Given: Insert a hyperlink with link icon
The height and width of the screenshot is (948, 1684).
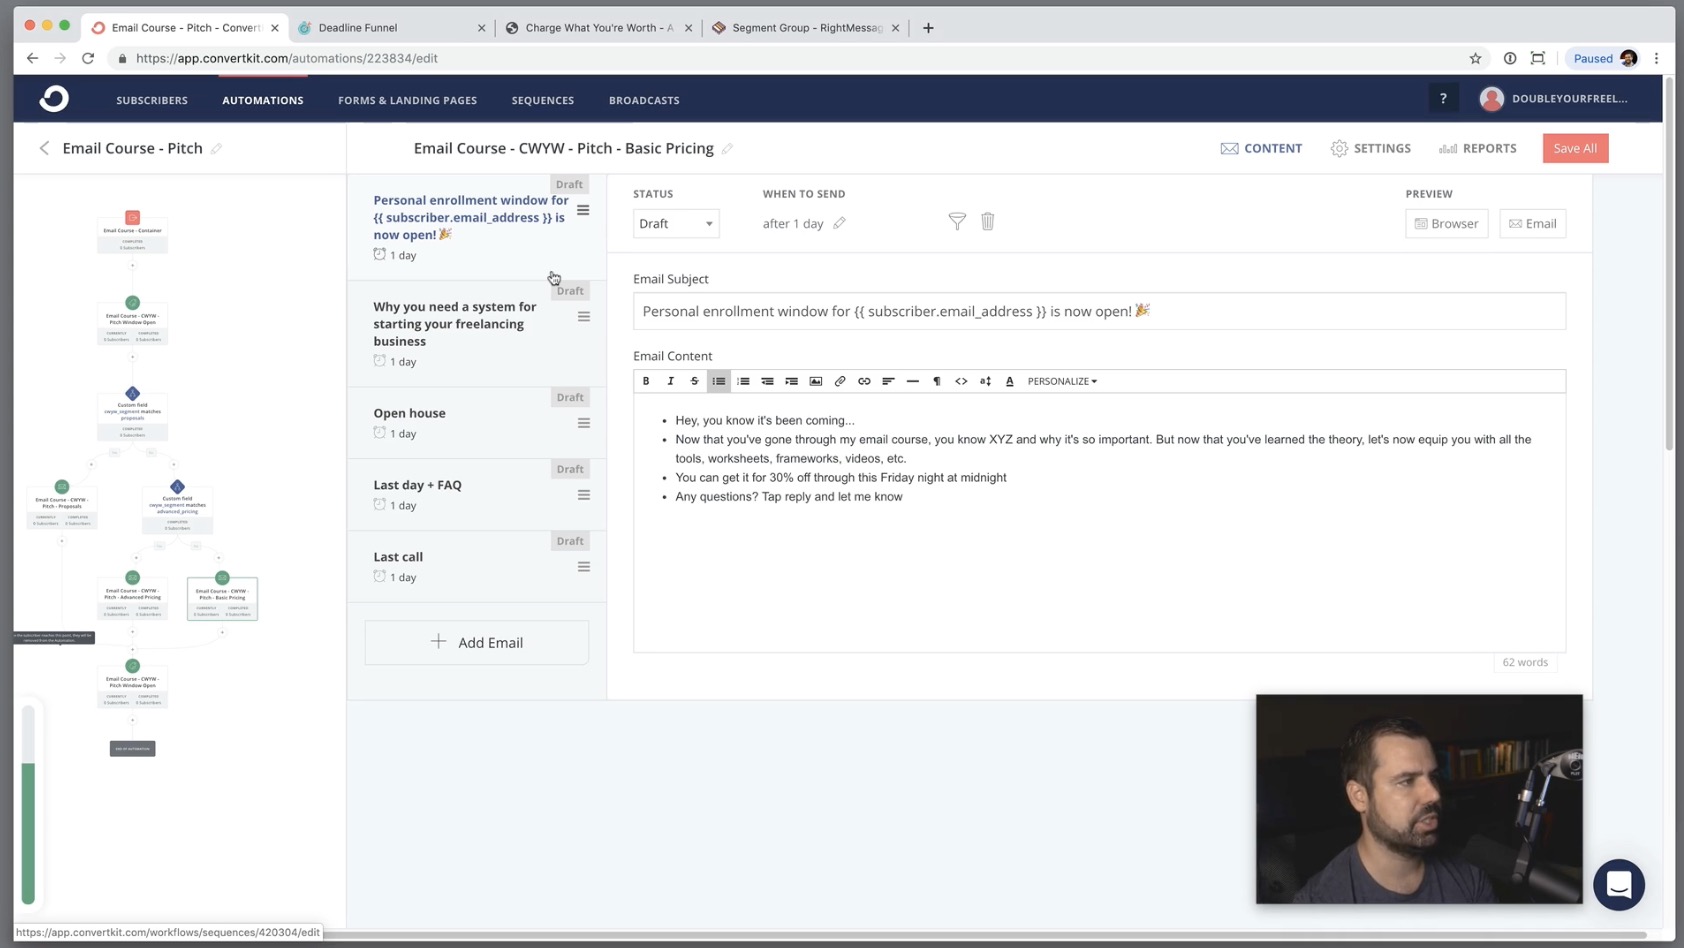Looking at the screenshot, I should 864,381.
